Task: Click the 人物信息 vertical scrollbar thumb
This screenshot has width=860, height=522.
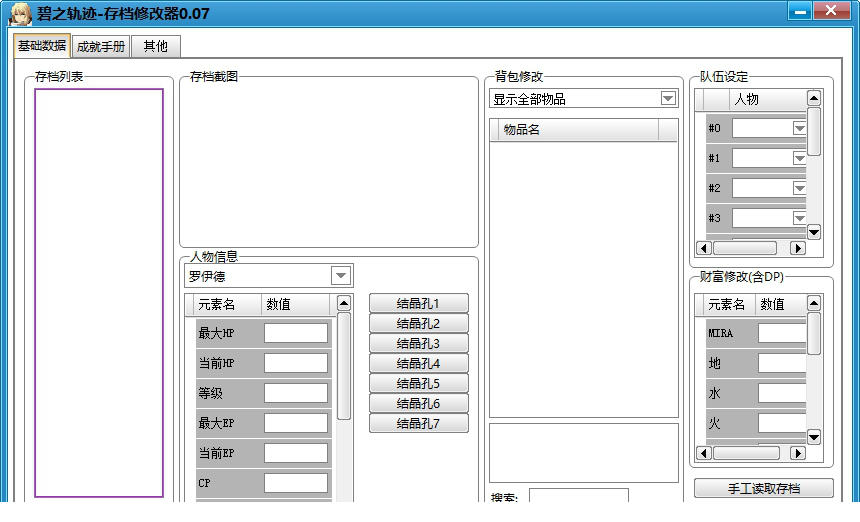Action: coord(344,366)
